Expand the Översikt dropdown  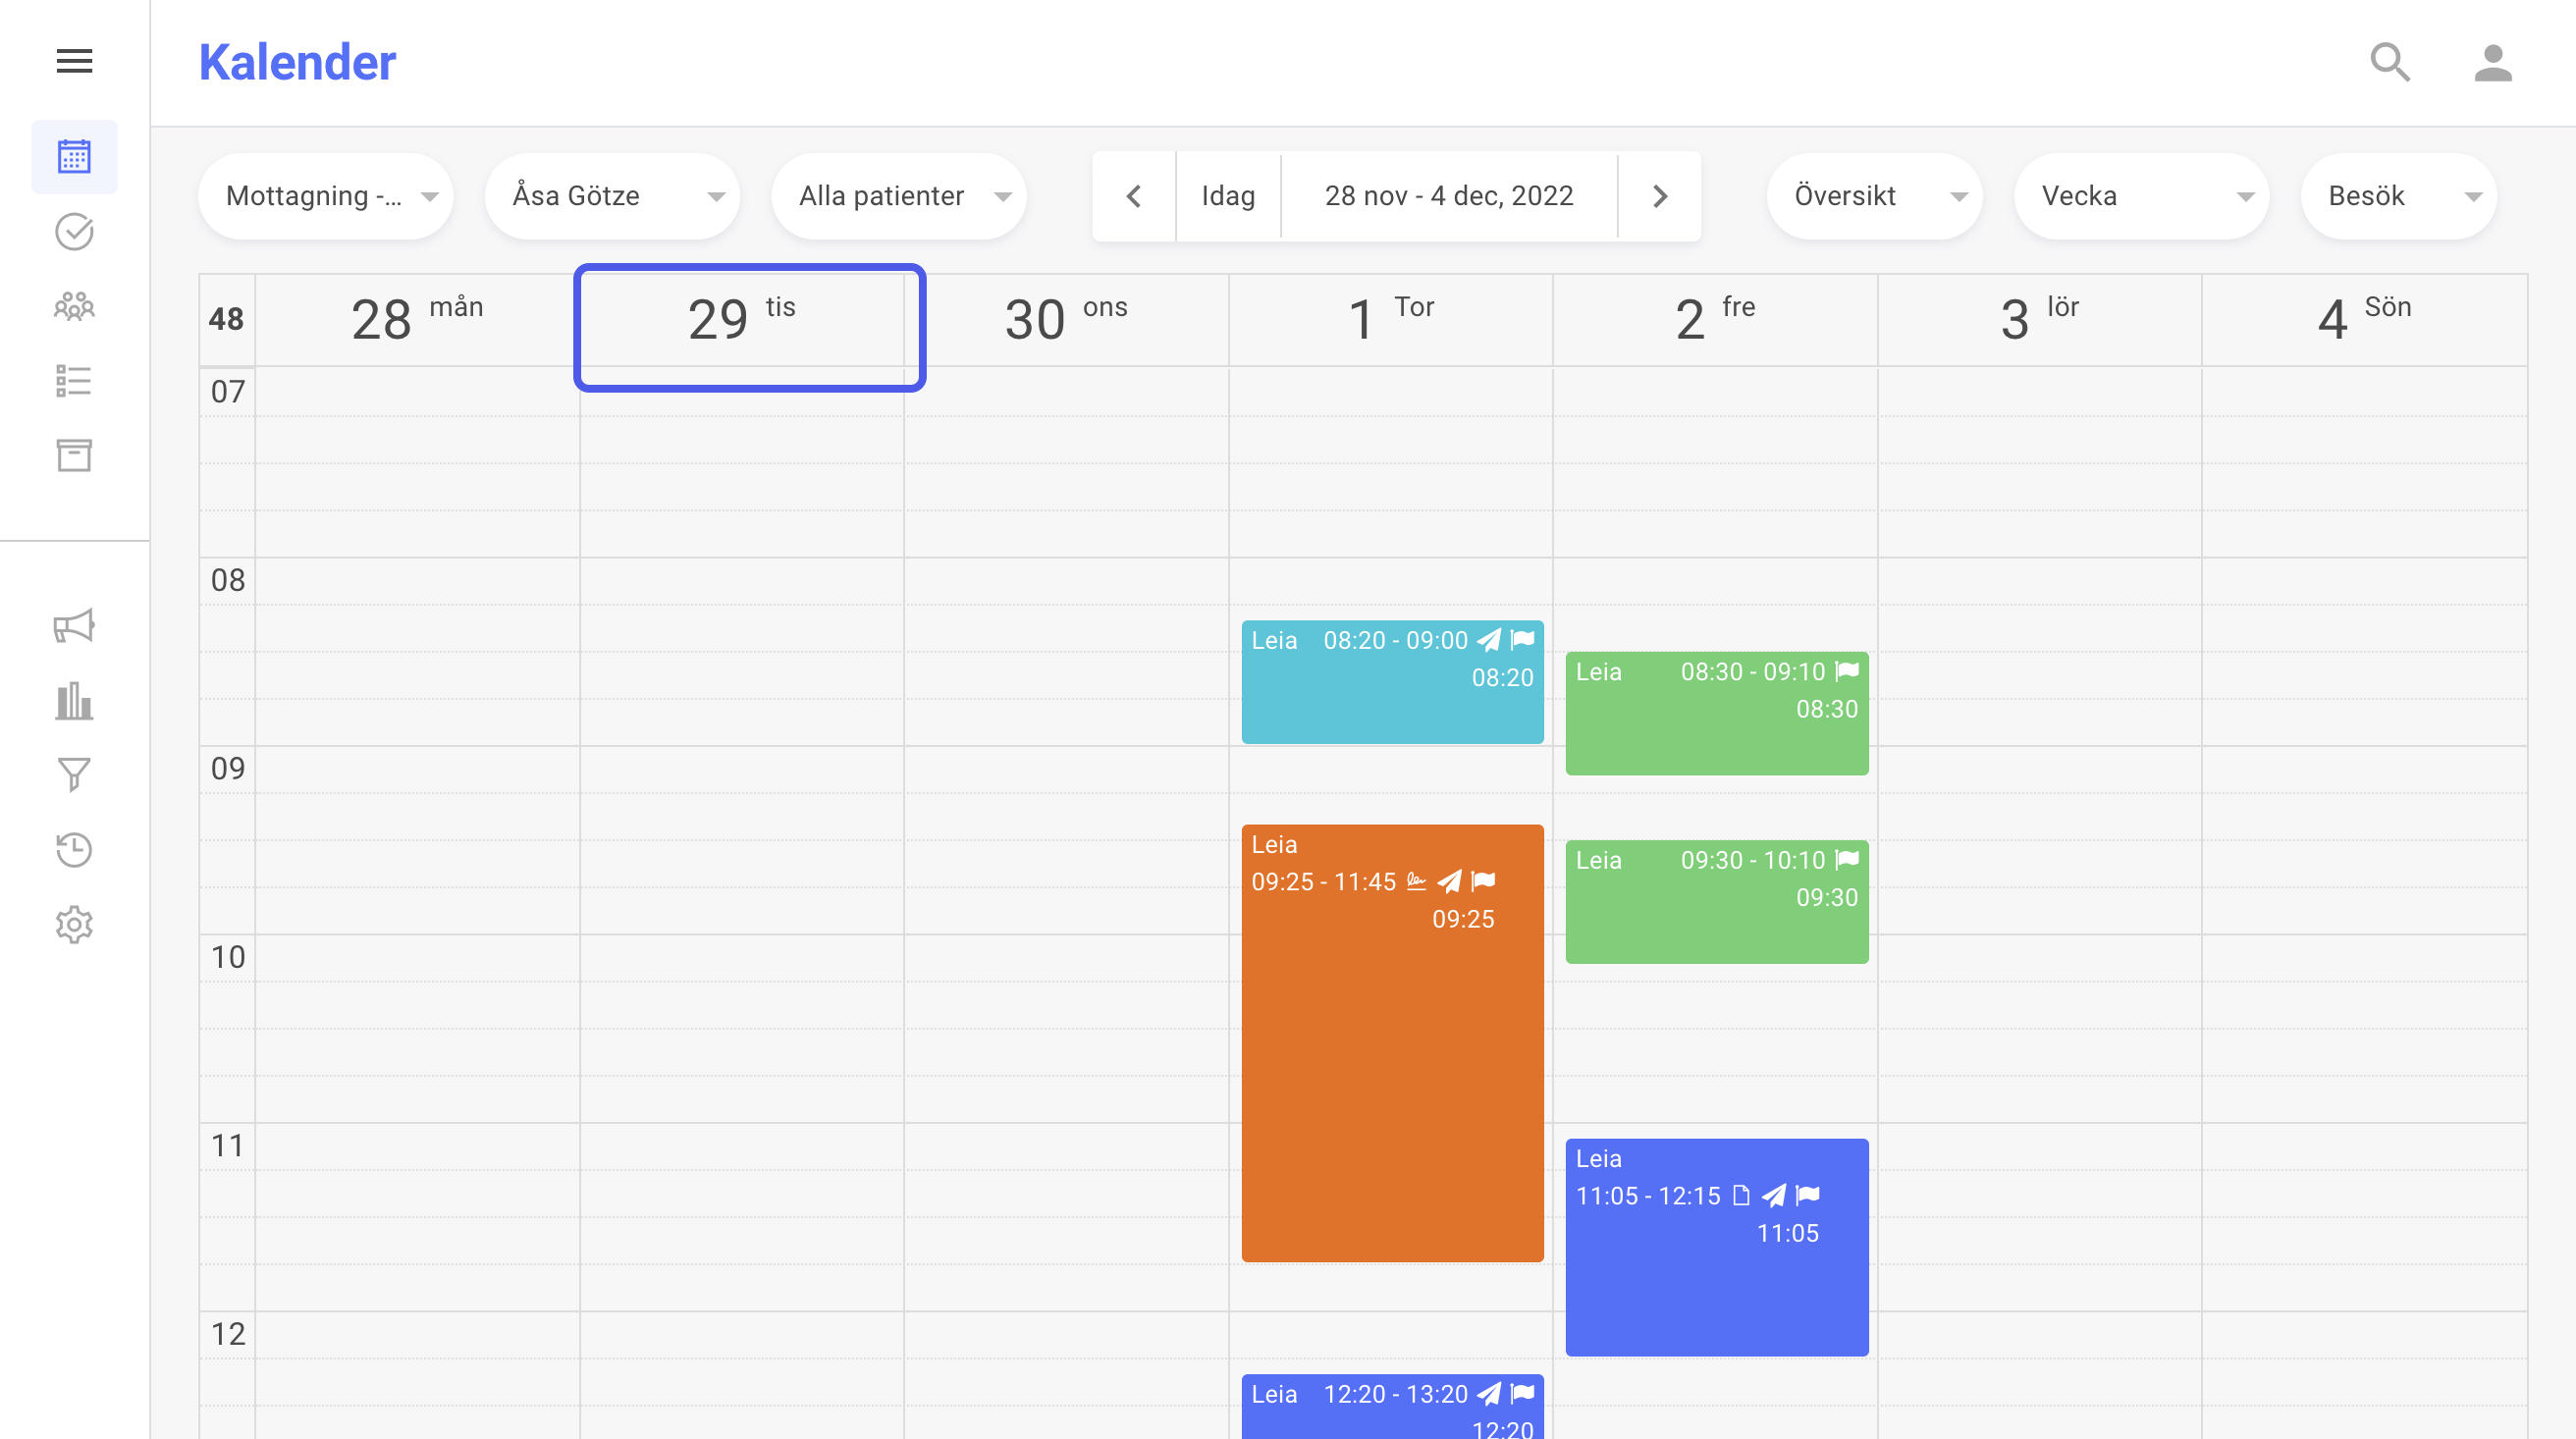pos(1874,196)
